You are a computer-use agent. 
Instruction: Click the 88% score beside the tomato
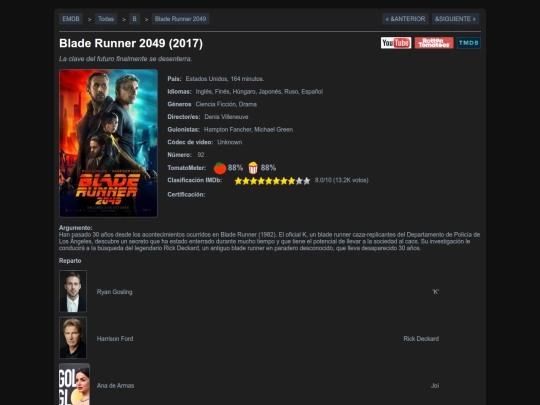tap(235, 168)
